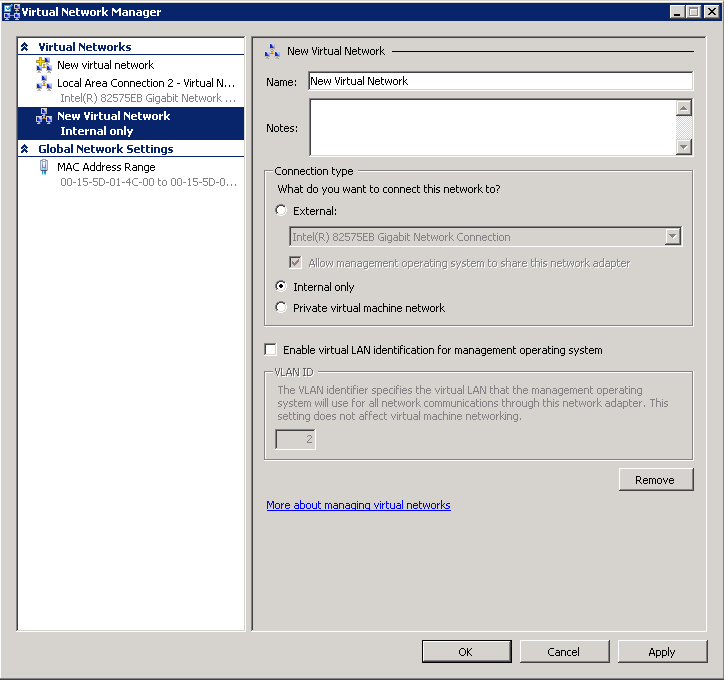This screenshot has height=680, width=724.
Task: Click the network icon in details header
Action: point(272,51)
